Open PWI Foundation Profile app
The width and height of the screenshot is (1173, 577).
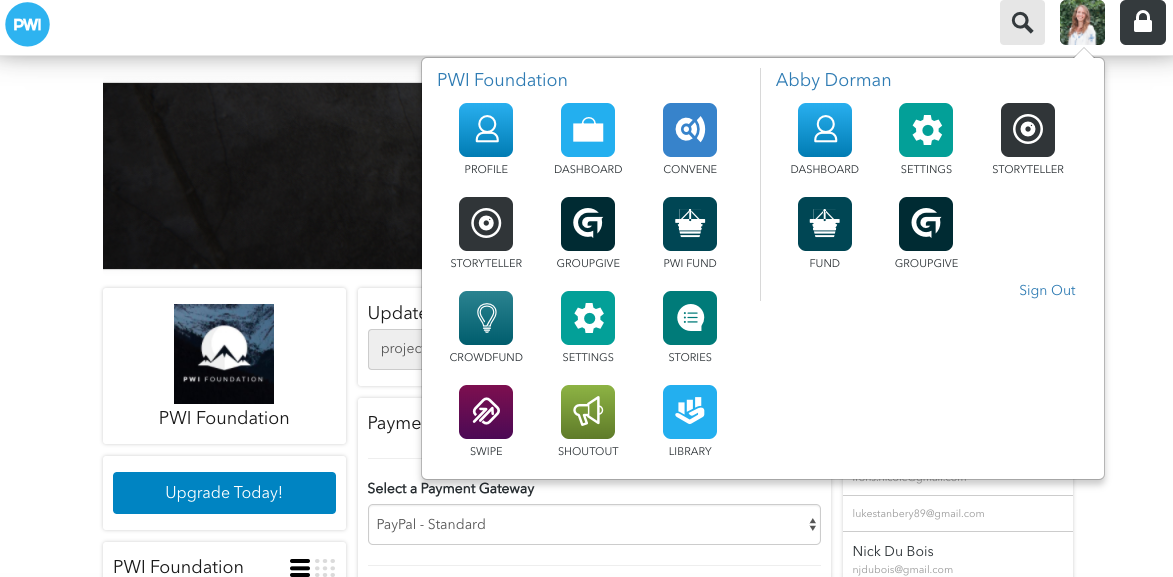point(486,130)
